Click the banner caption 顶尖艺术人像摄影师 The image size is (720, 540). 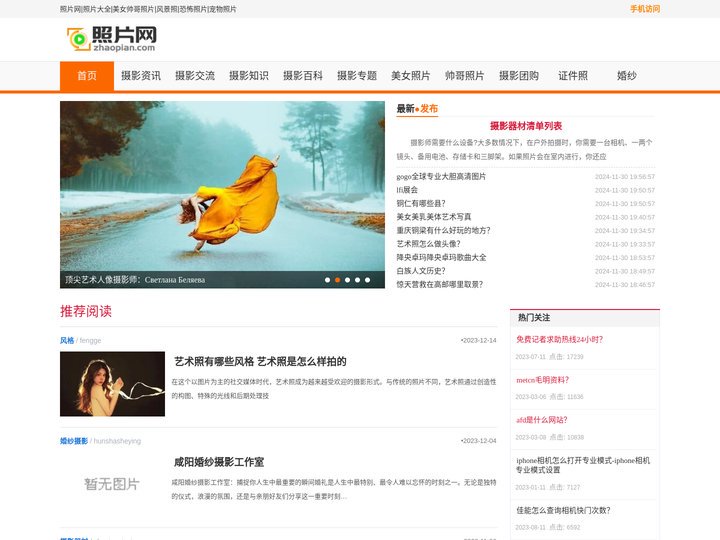click(x=135, y=280)
